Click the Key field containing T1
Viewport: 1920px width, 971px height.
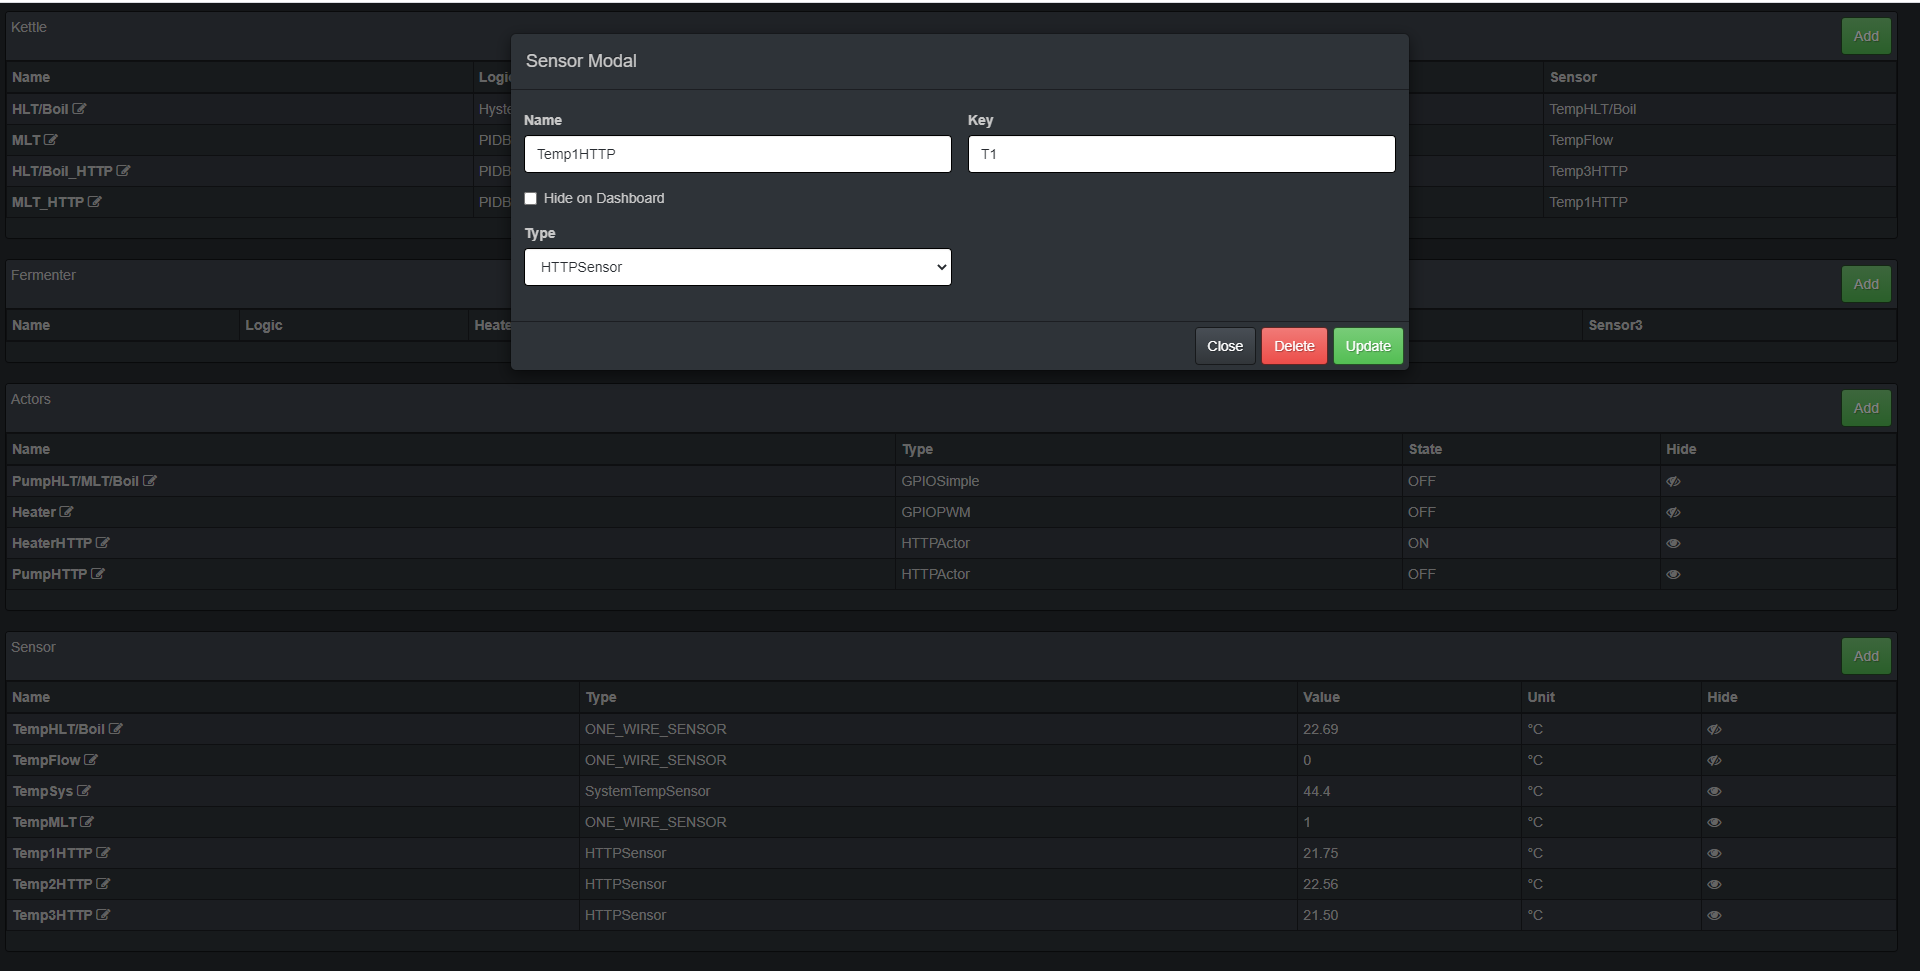(1181, 154)
